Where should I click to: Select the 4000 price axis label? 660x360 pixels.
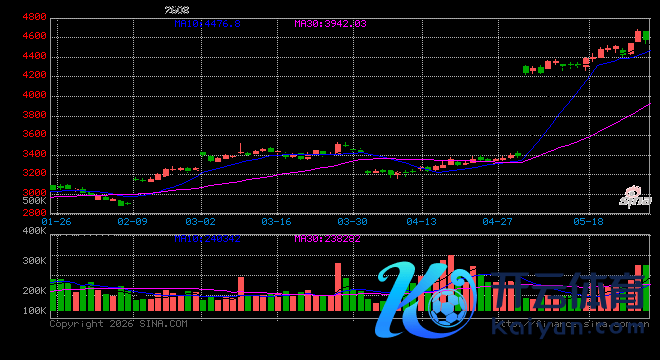tap(34, 95)
